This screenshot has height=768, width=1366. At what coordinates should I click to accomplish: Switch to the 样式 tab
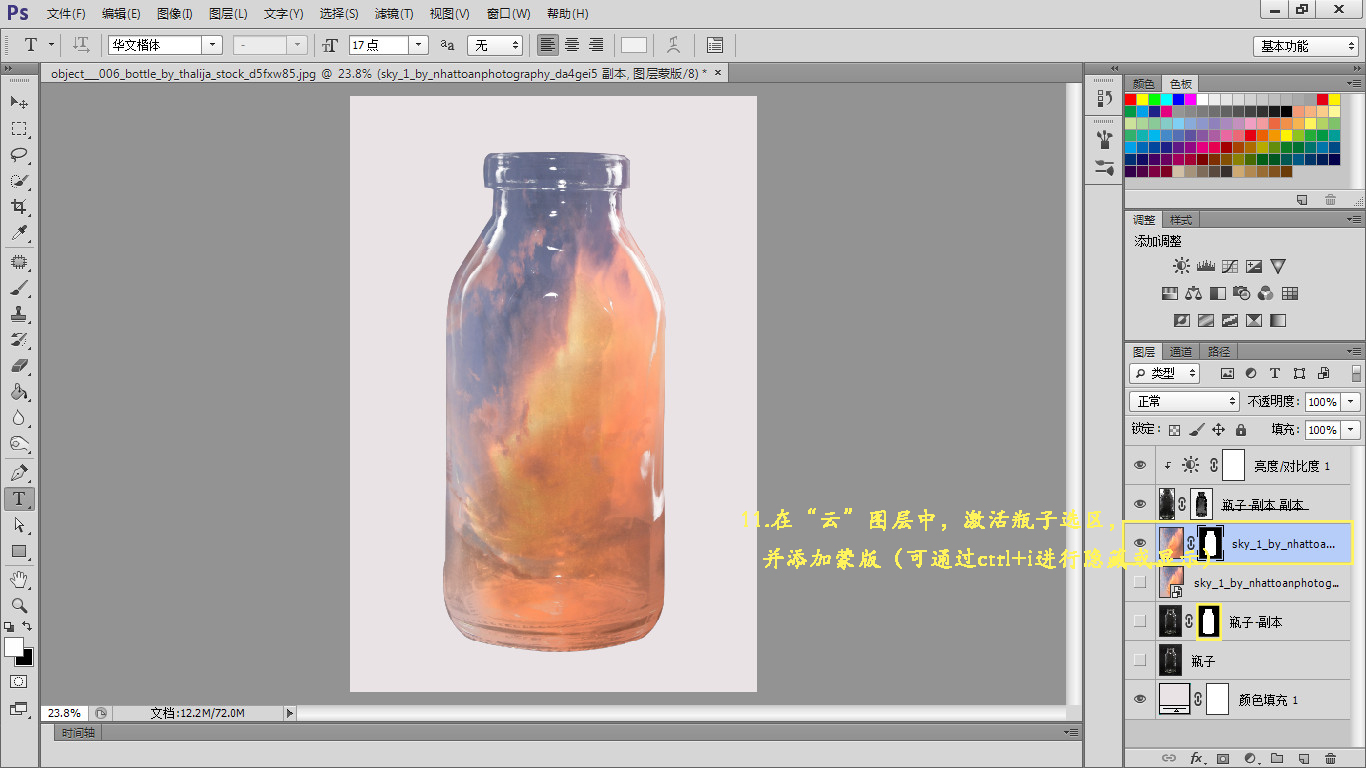(x=1181, y=220)
